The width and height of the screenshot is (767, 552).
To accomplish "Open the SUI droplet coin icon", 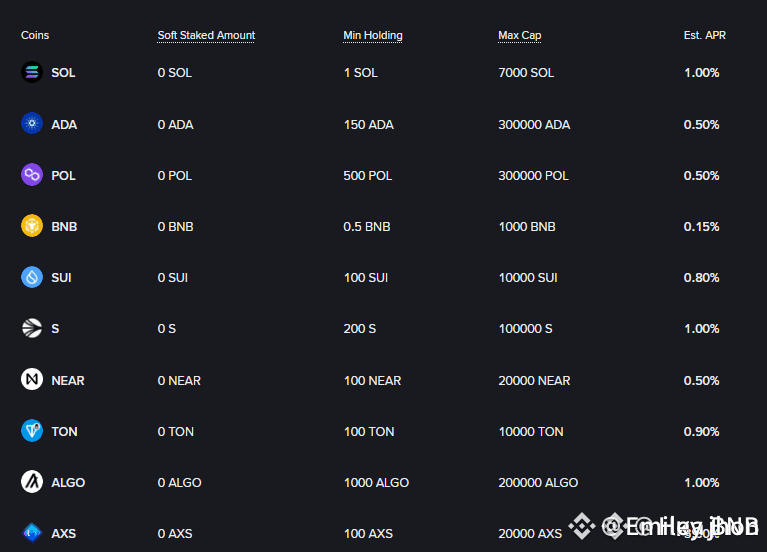I will pos(32,277).
